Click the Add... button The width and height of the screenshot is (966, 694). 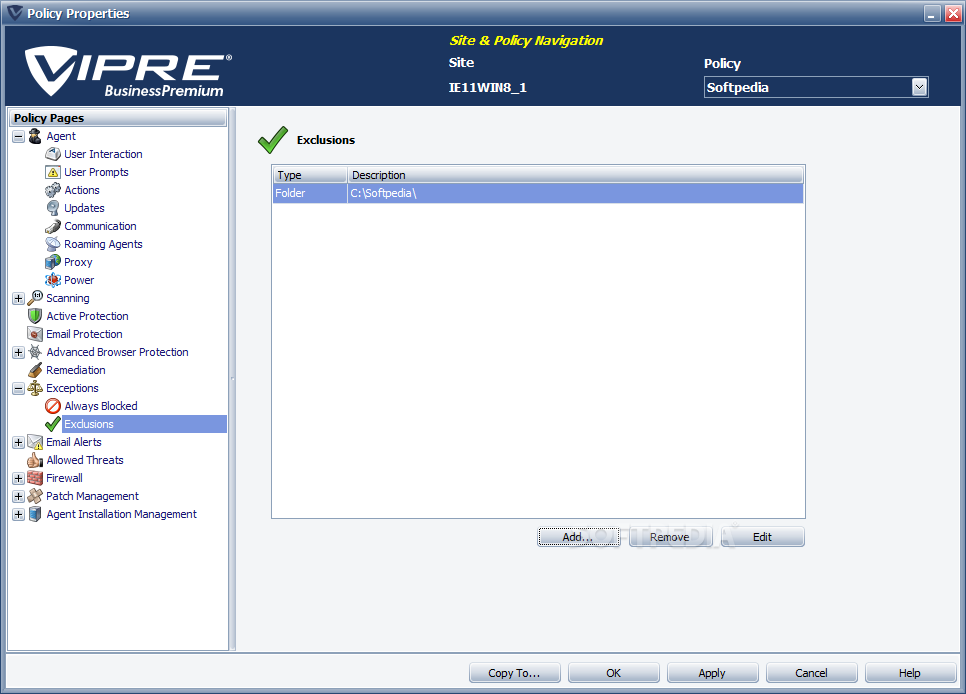point(578,537)
